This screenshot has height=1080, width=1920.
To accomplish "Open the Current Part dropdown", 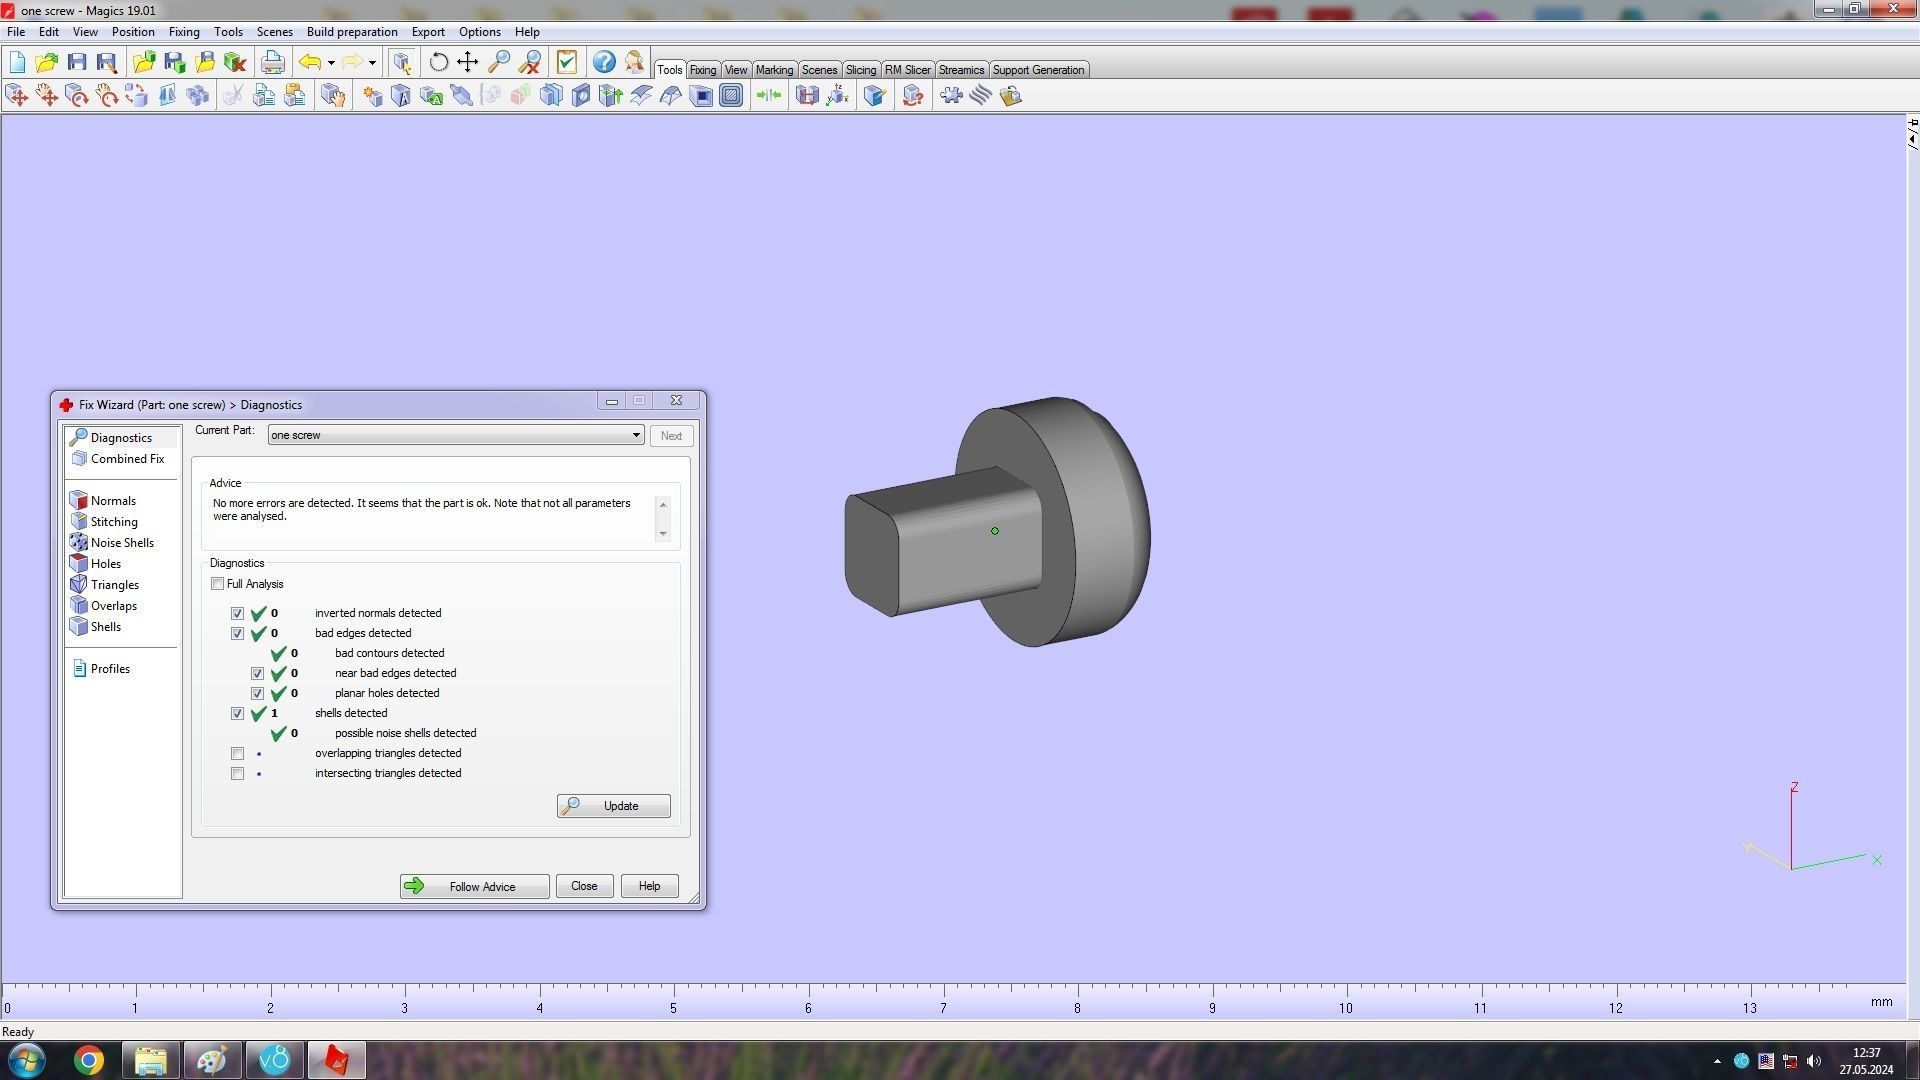I will (x=636, y=435).
